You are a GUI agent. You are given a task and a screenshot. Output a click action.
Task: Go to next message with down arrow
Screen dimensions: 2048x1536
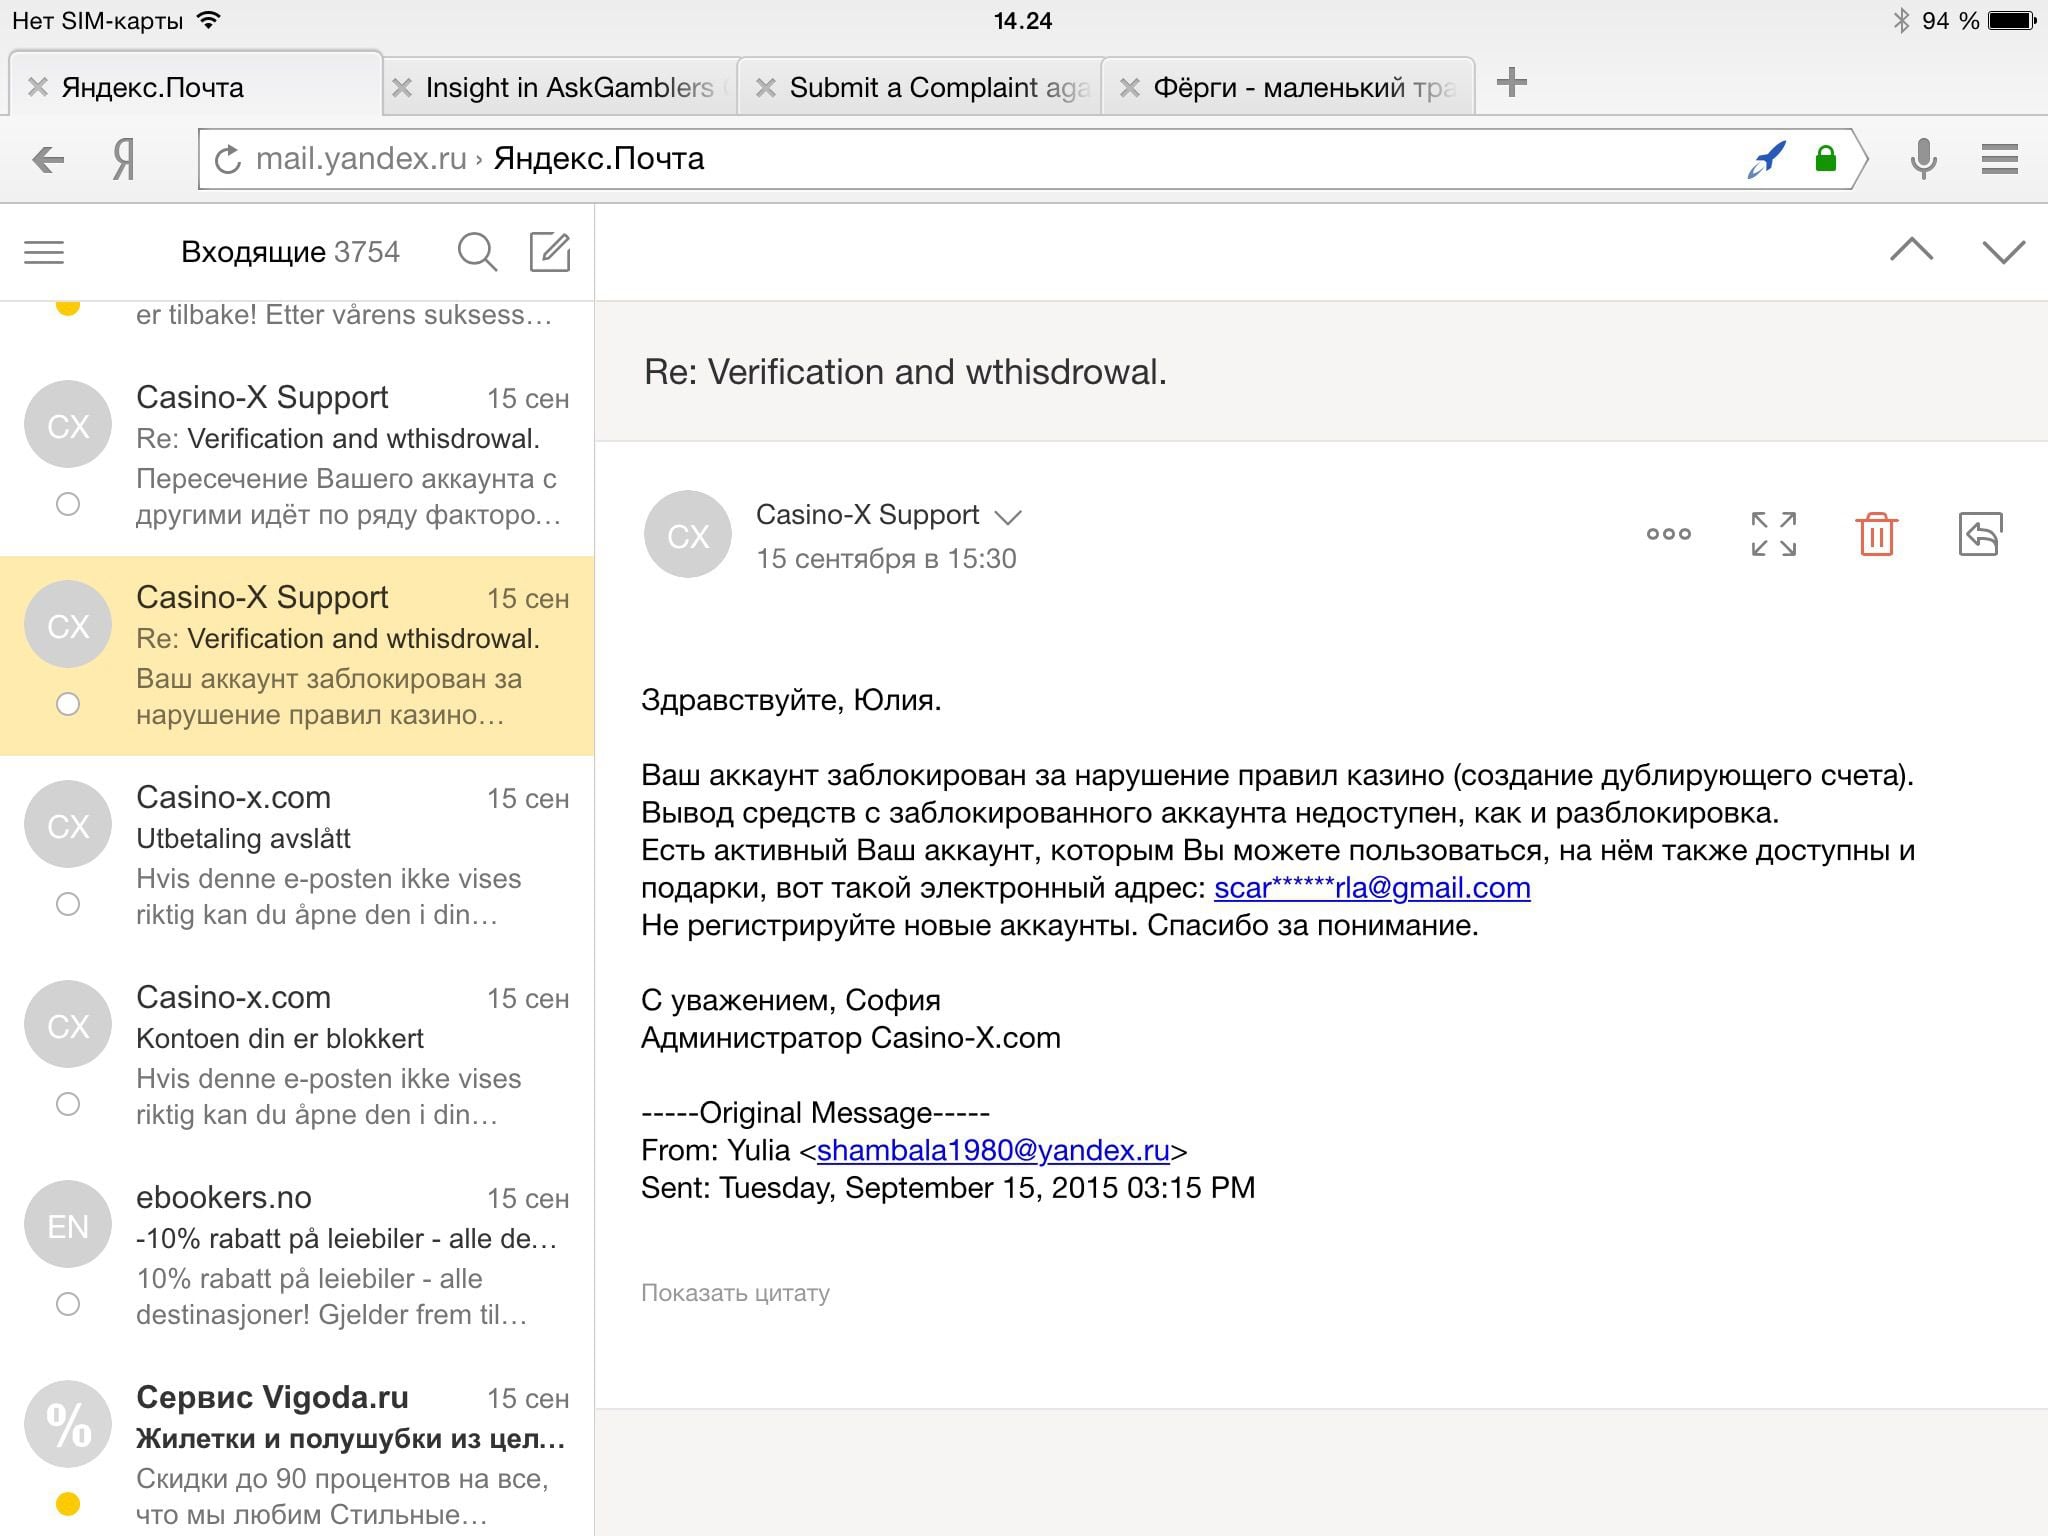(x=2003, y=251)
